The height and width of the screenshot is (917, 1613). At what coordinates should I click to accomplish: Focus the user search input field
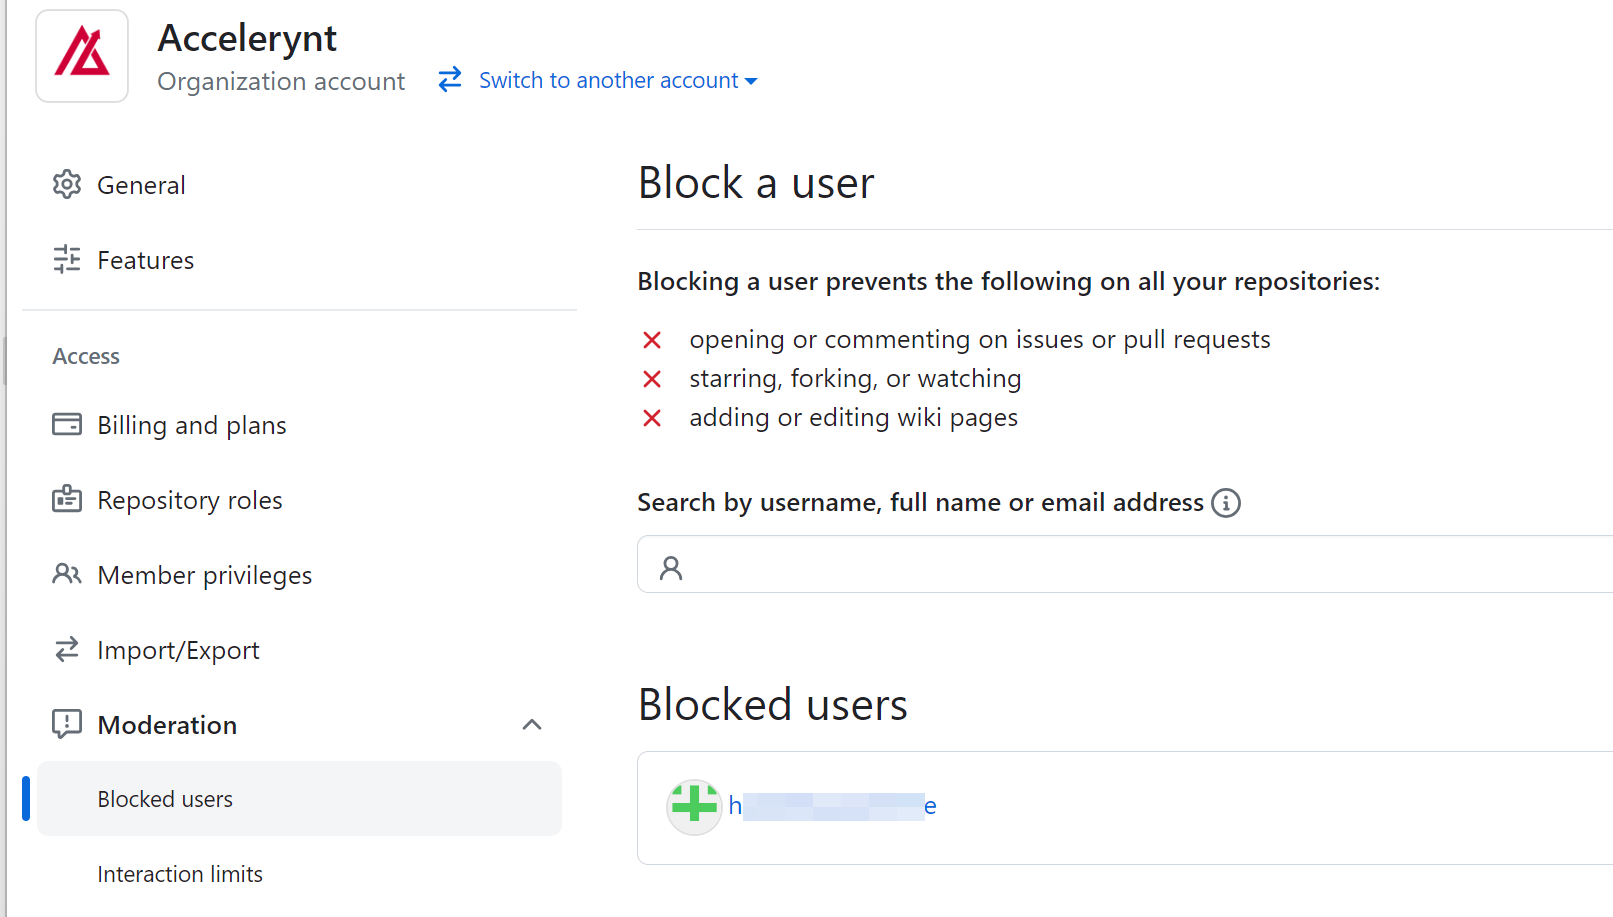1125,564
